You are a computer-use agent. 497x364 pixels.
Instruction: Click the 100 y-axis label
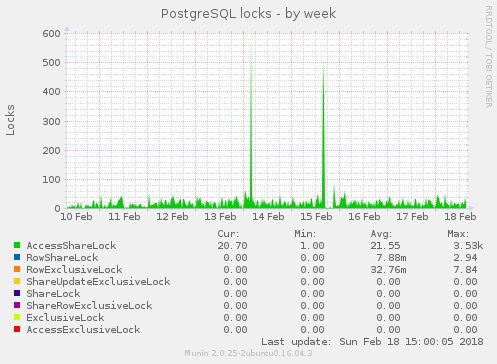point(52,180)
